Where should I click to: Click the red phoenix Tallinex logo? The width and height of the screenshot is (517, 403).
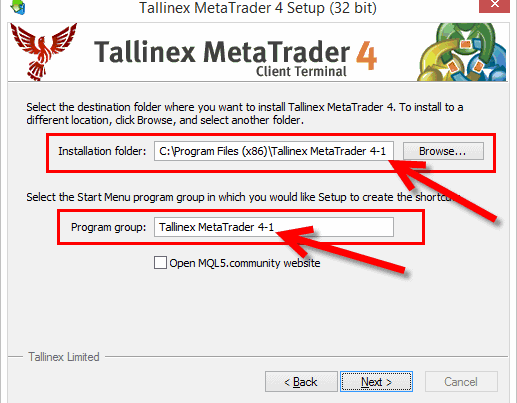coord(43,52)
